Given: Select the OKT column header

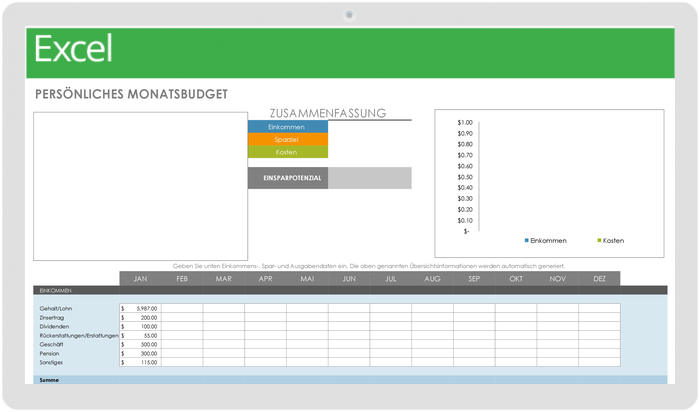Looking at the screenshot, I should click(x=516, y=279).
